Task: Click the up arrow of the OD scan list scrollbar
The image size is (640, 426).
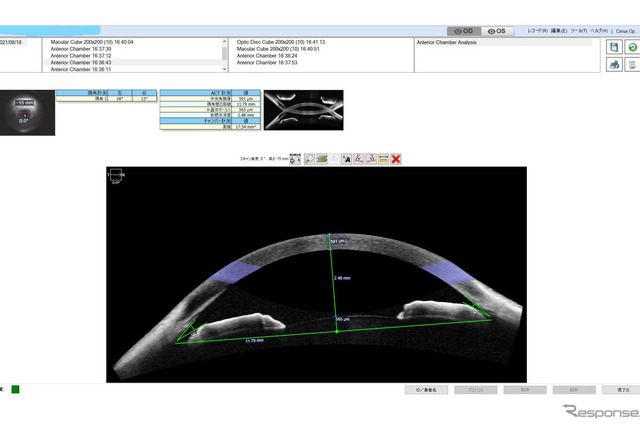Action: point(224,42)
